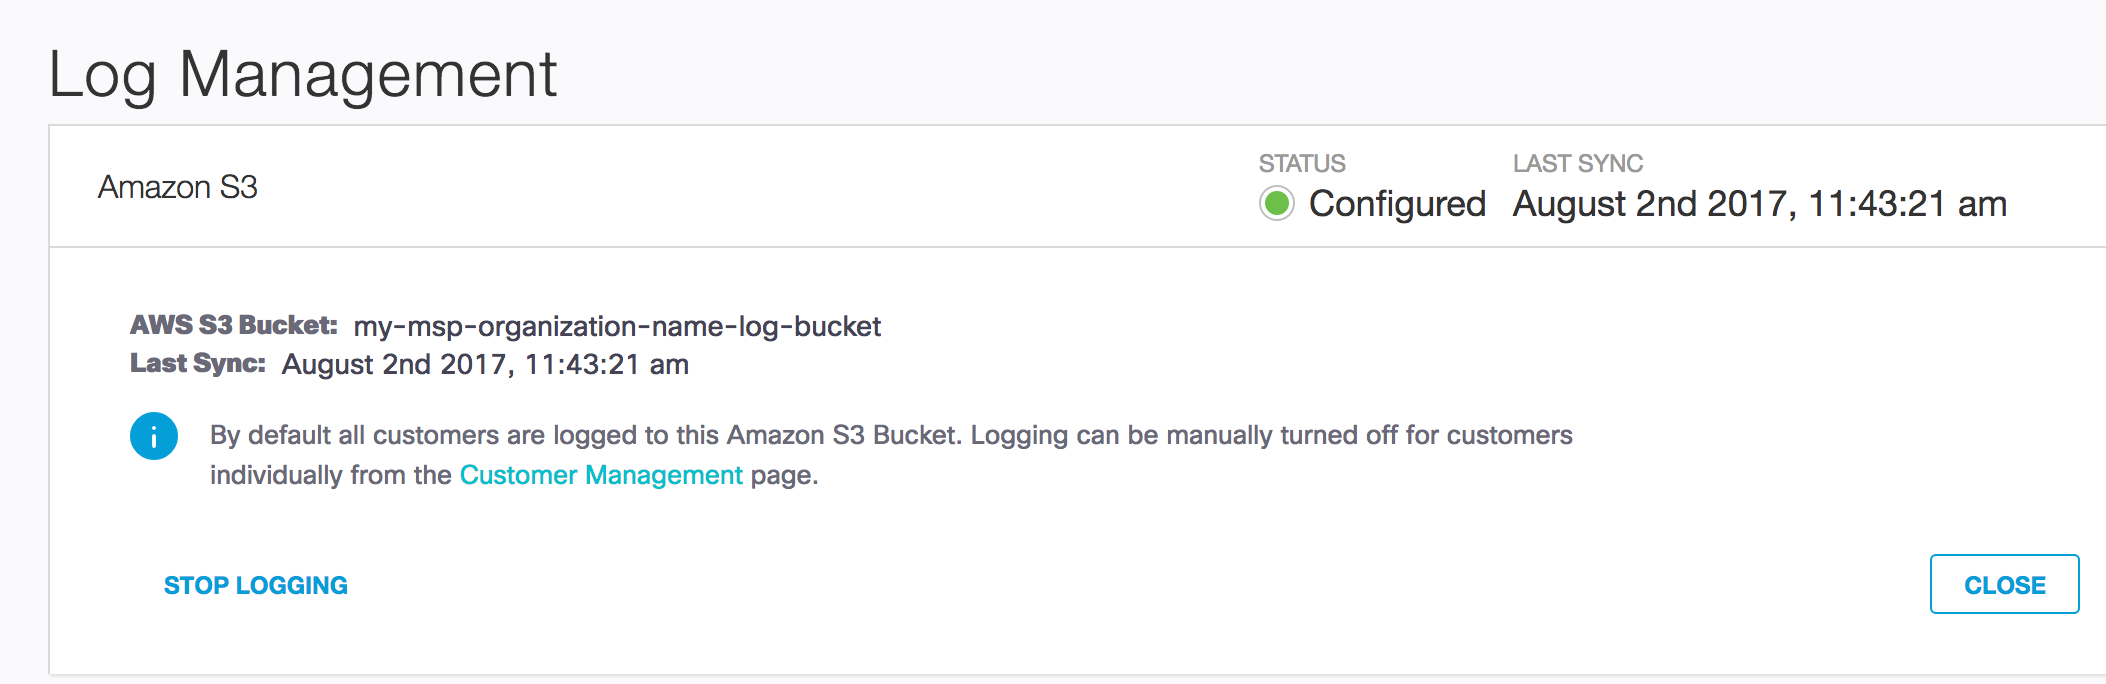Open the Customer Management page link
2106x684 pixels.
point(601,475)
